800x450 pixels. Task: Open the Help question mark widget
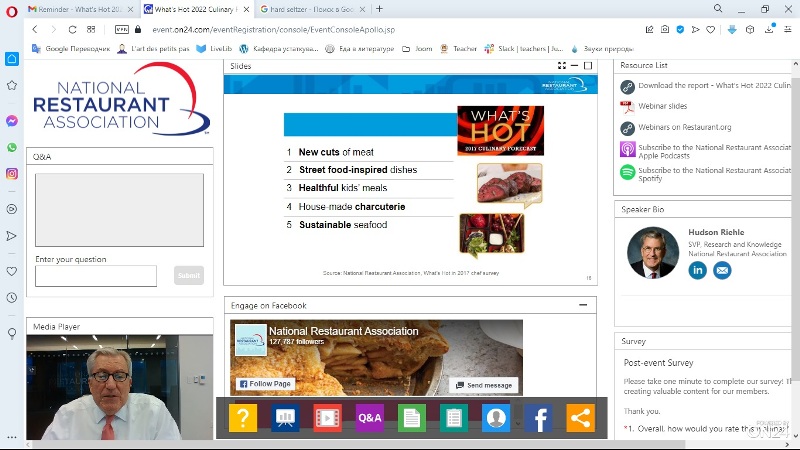point(243,418)
